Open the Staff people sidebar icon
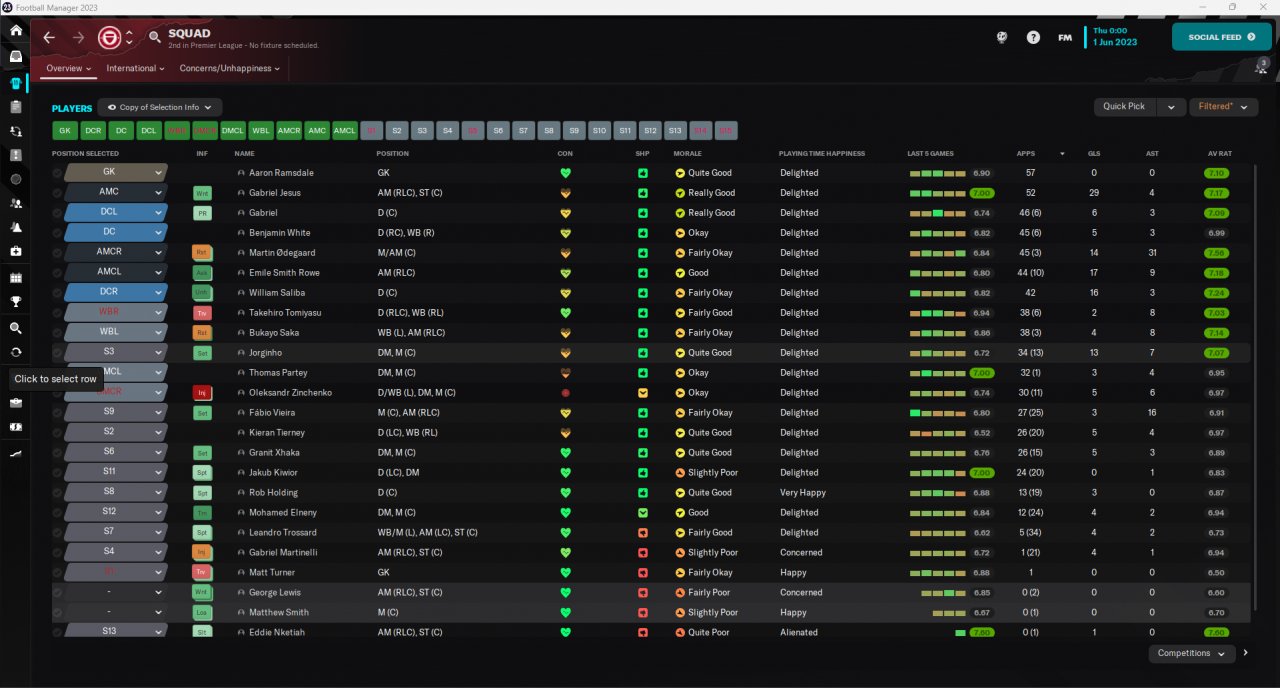Image resolution: width=1280 pixels, height=688 pixels. coord(16,203)
